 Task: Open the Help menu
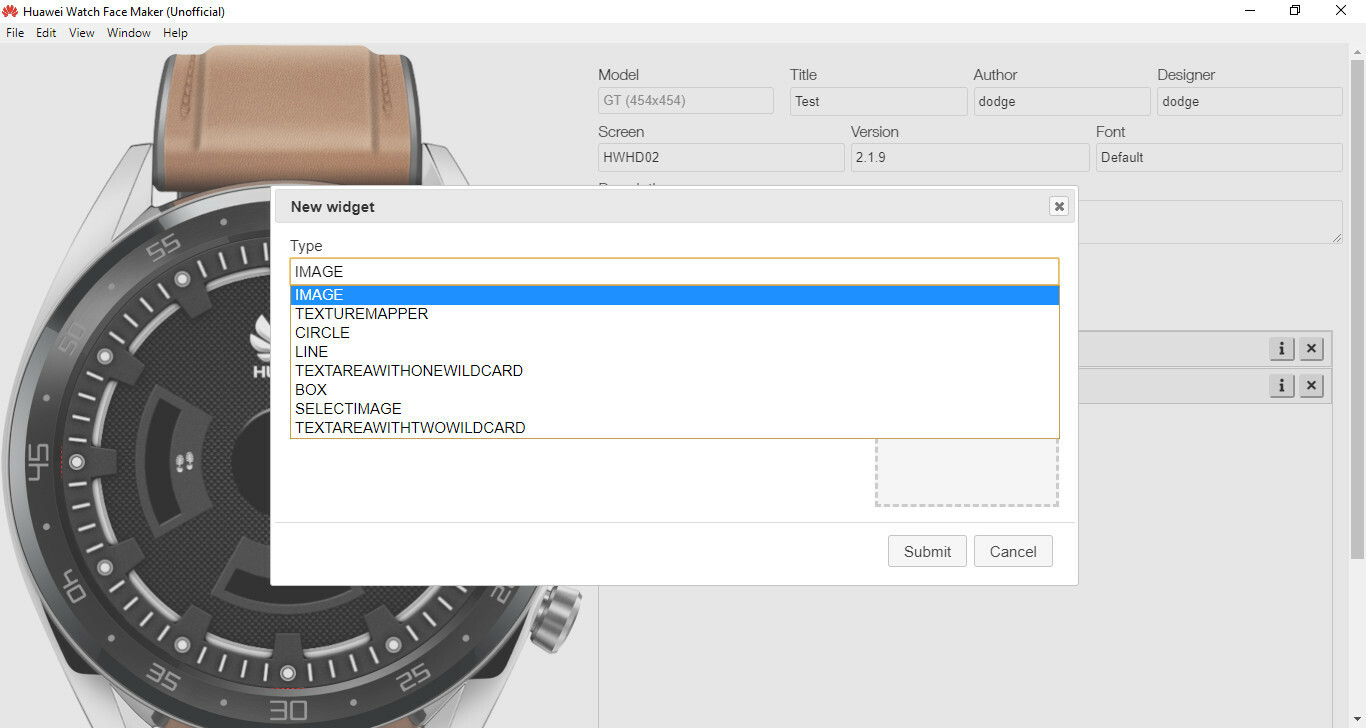(x=175, y=33)
